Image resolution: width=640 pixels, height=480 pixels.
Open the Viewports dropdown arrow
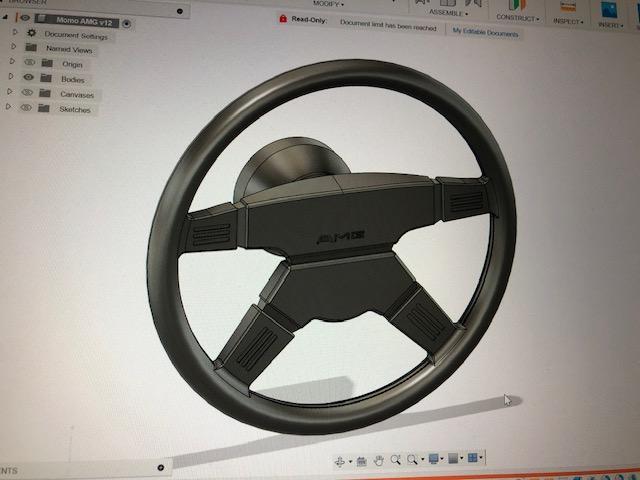pyautogui.click(x=481, y=458)
